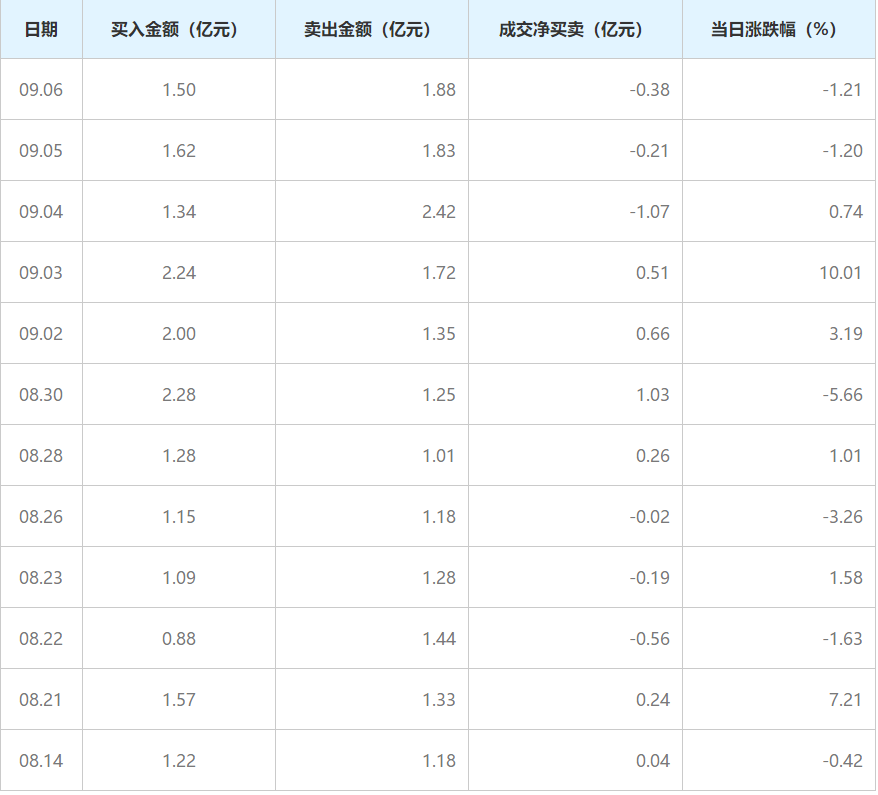This screenshot has width=878, height=795.
Task: Select the 08.30 date cell
Action: coord(41,395)
